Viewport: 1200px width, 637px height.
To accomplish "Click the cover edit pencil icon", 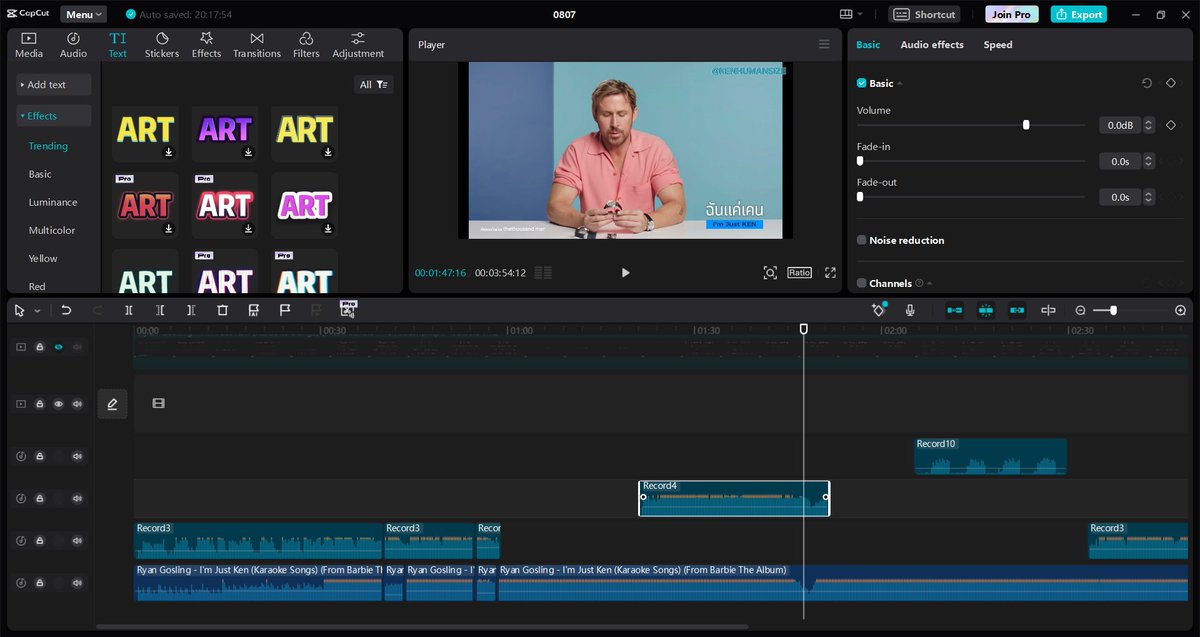I will tap(112, 404).
